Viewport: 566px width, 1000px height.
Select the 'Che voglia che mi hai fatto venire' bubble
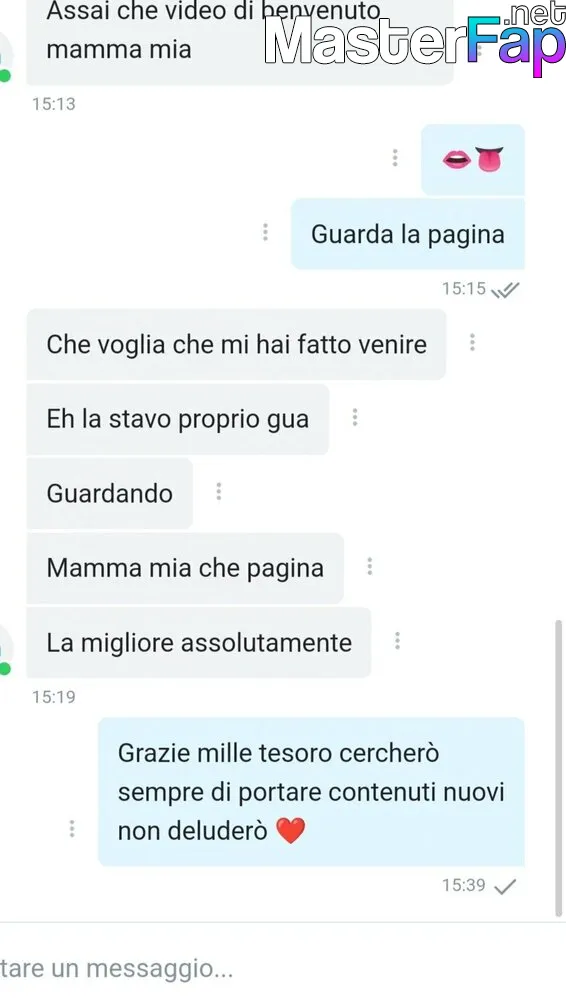236,344
